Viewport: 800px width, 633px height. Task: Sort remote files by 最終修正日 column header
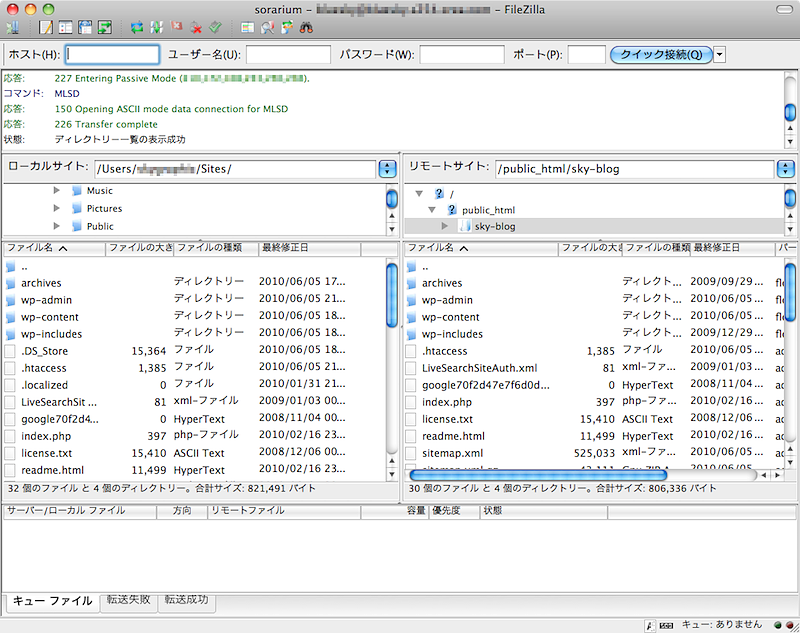tap(732, 248)
